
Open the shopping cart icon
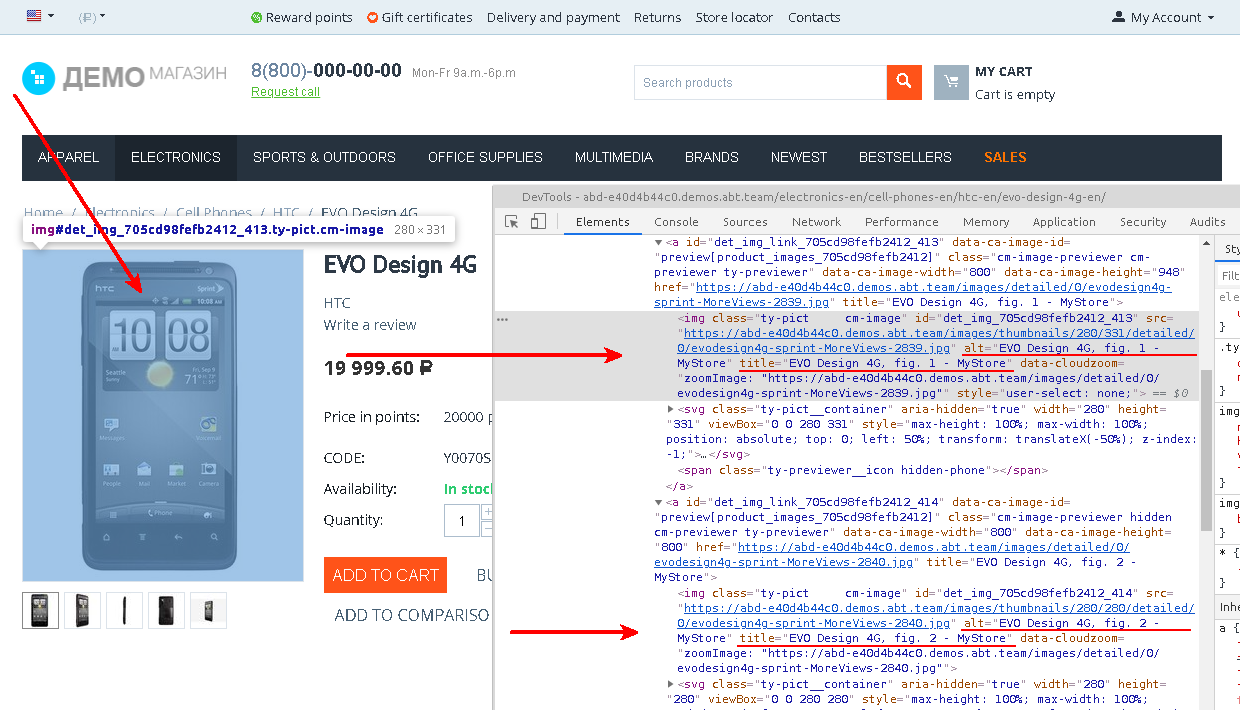tap(951, 83)
